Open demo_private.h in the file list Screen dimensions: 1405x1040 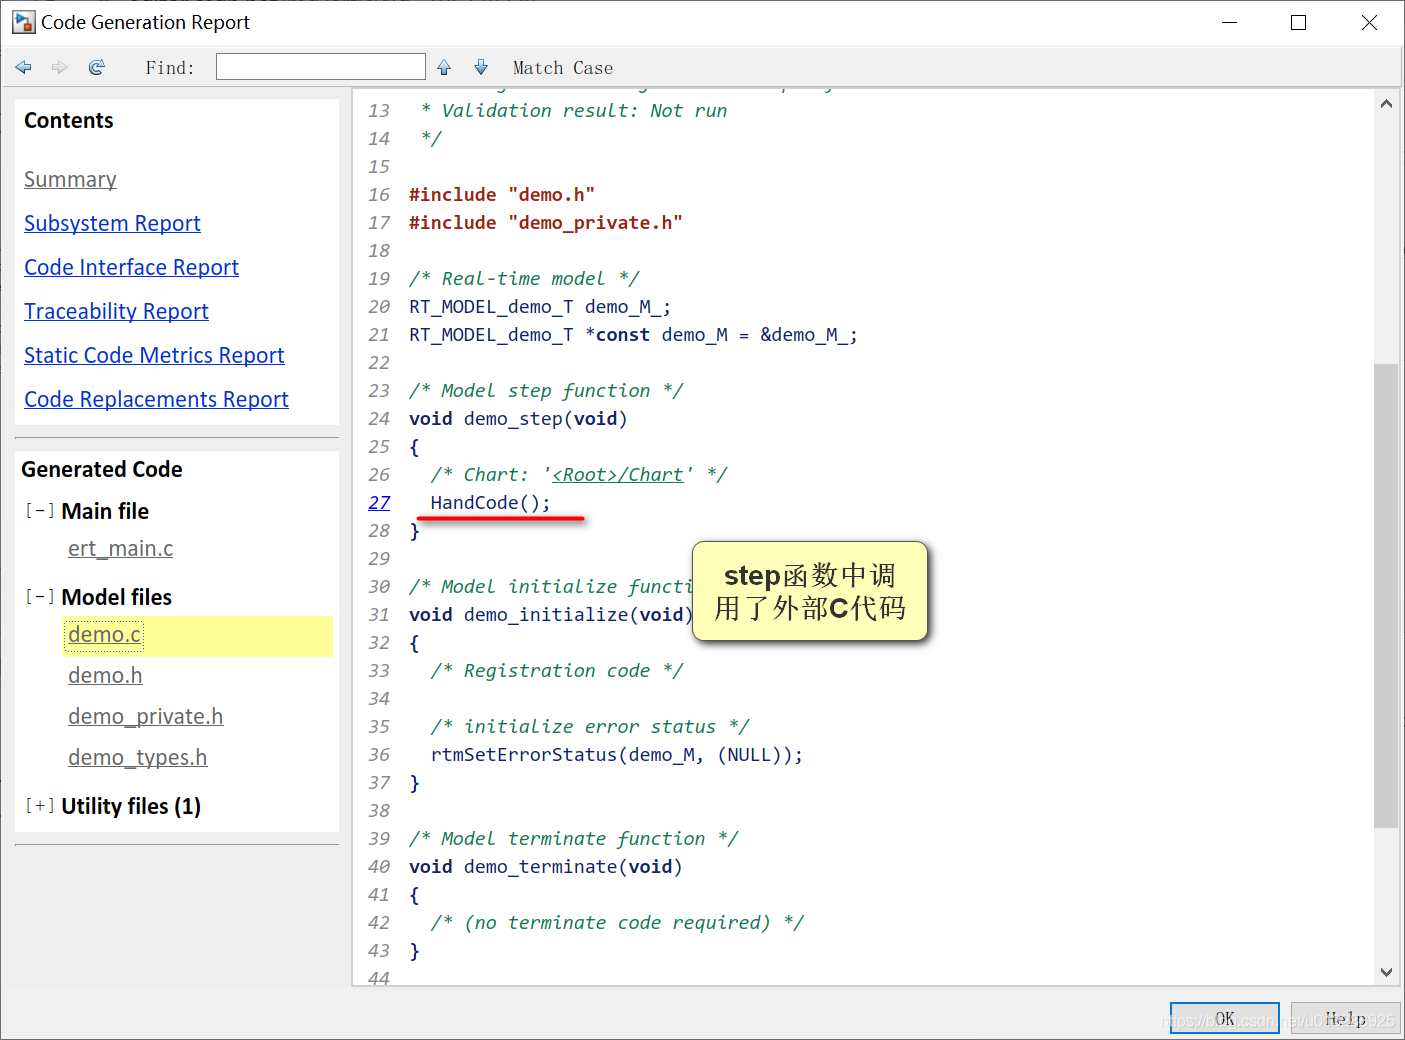(145, 717)
